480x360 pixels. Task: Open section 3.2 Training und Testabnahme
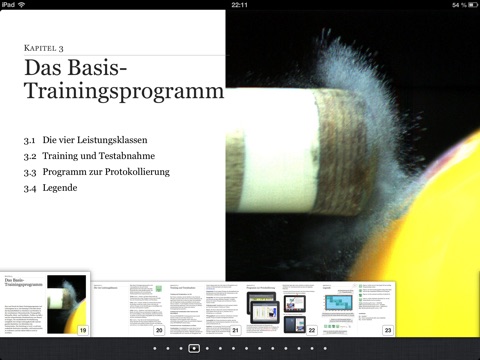pos(89,156)
